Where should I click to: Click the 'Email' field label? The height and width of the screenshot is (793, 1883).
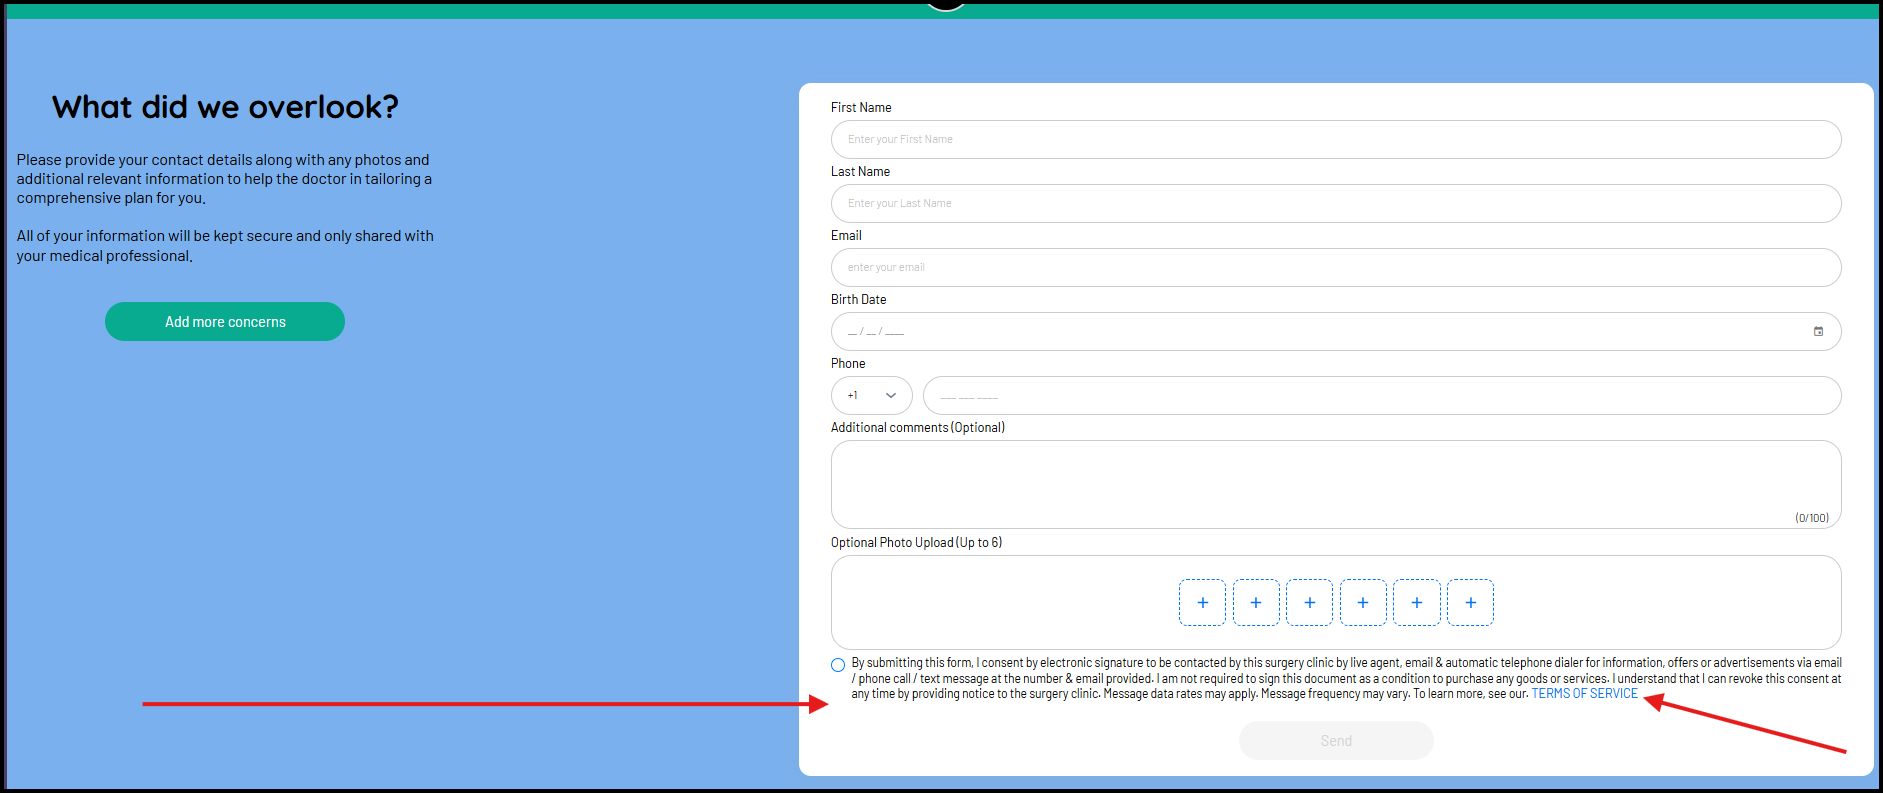pos(846,236)
